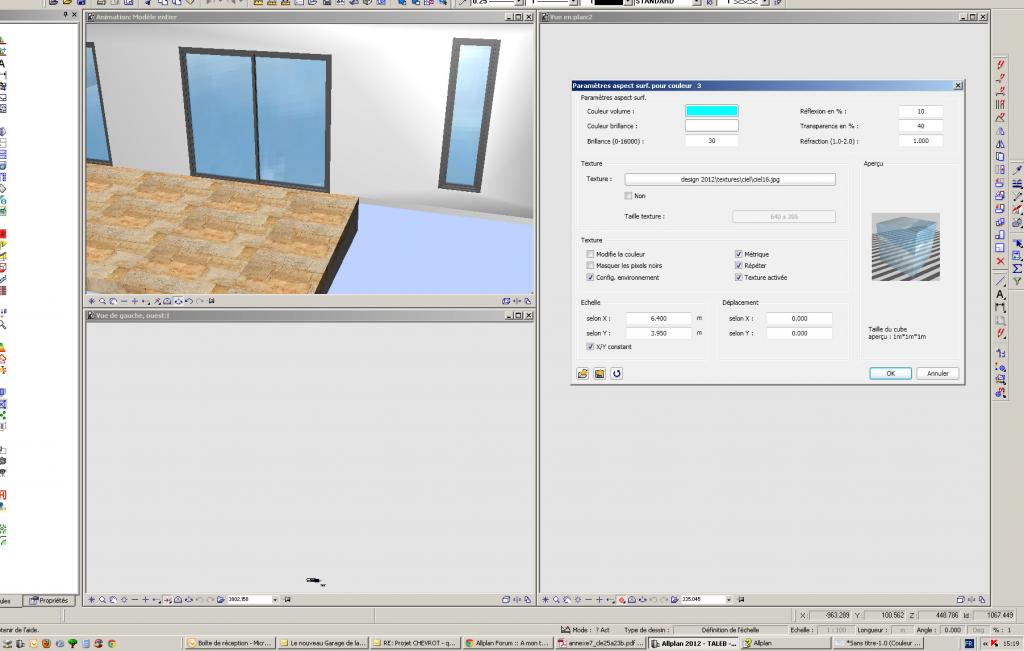Click the Angle value field in status bar

pos(953,630)
